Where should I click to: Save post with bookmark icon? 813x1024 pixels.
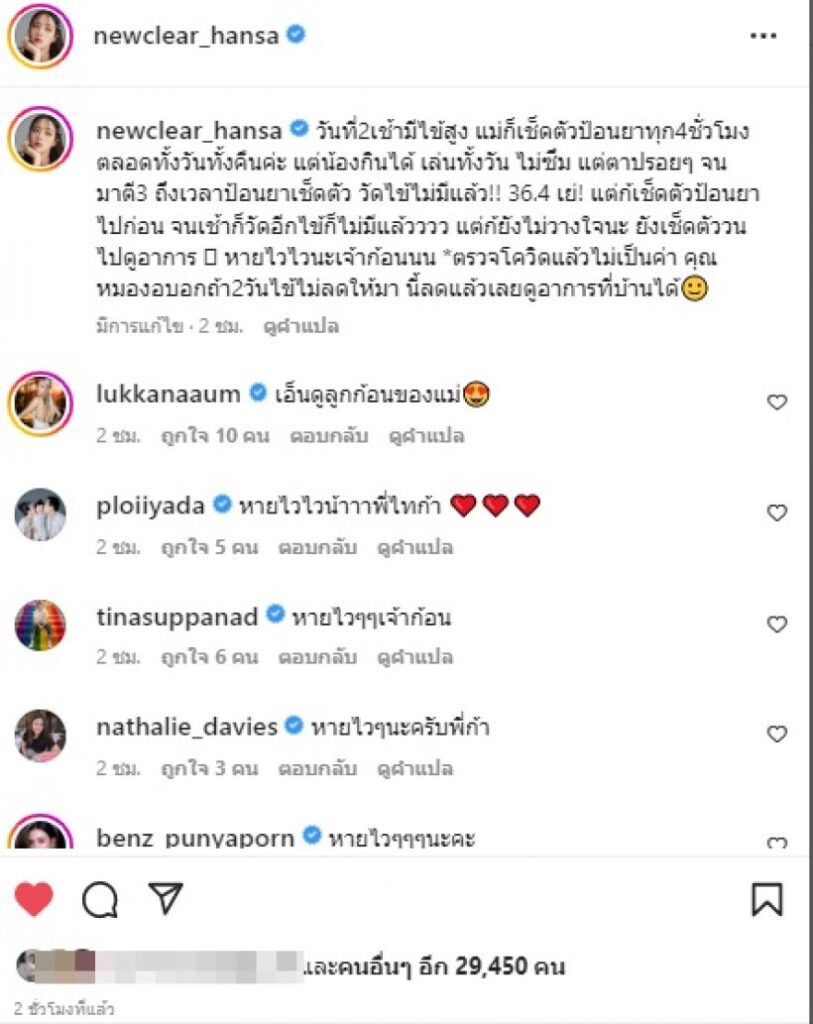tap(767, 899)
